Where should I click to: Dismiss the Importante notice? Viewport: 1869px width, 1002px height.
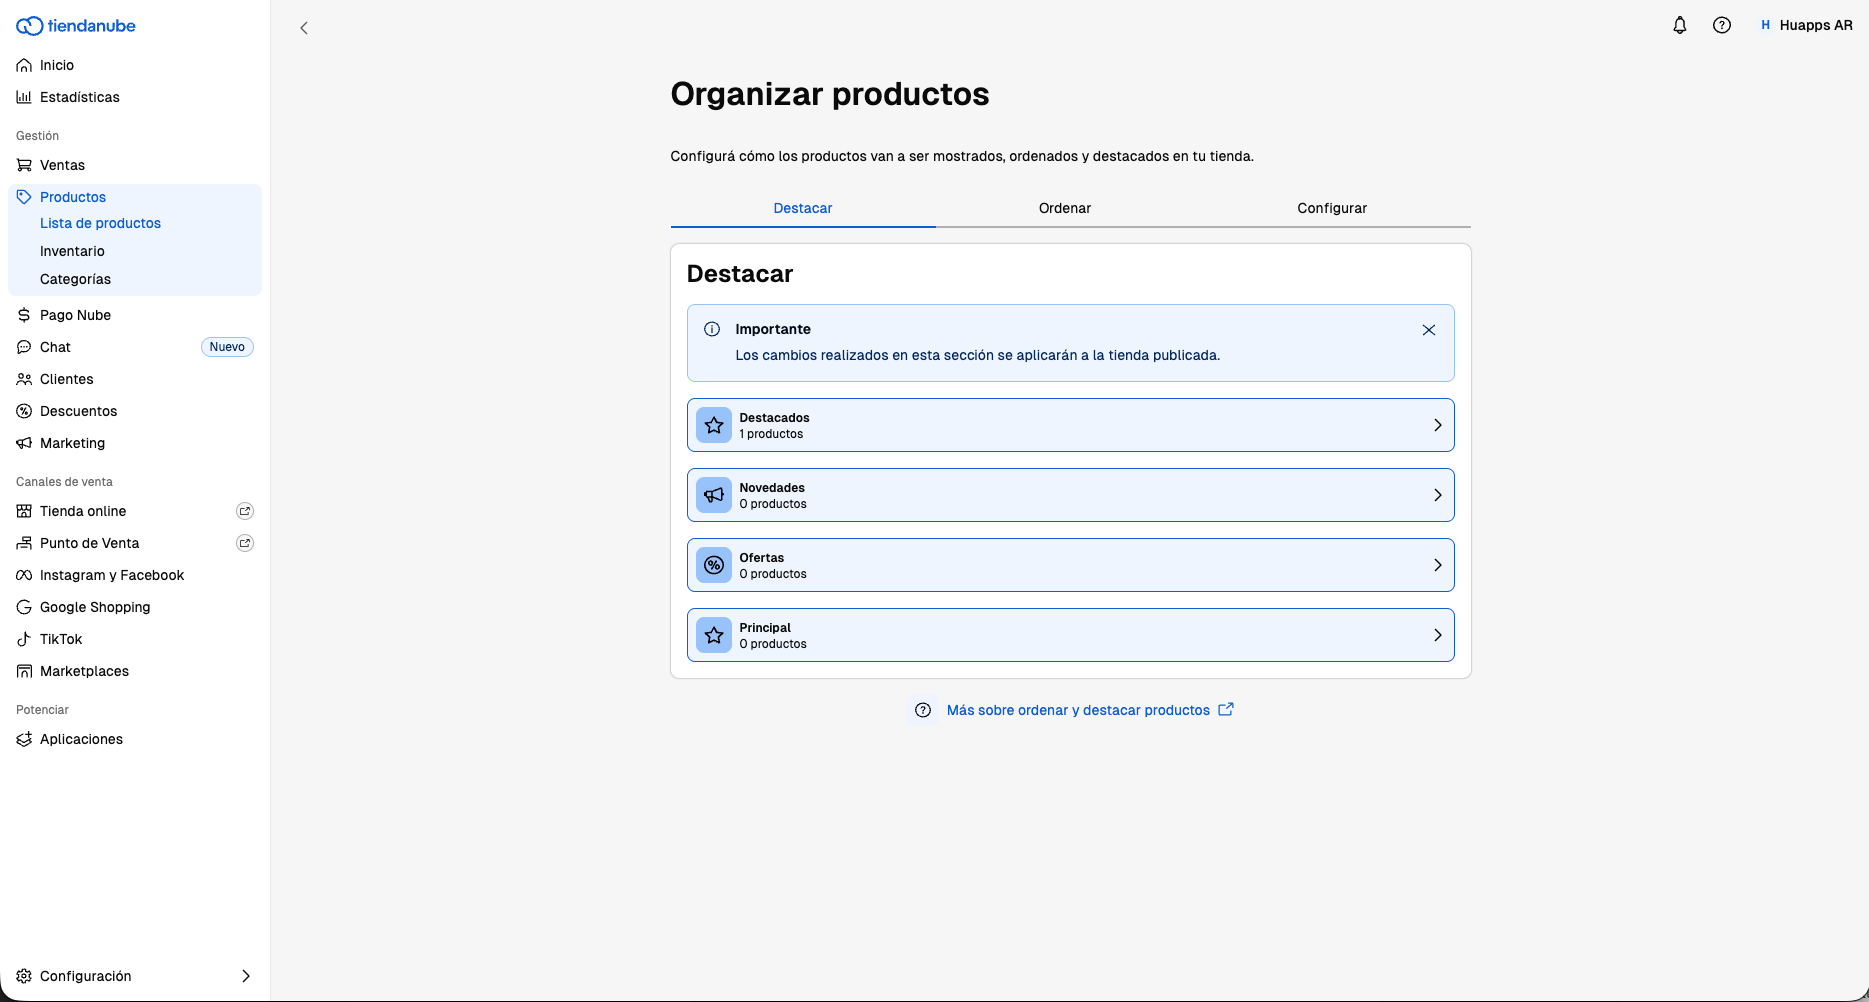pos(1429,330)
